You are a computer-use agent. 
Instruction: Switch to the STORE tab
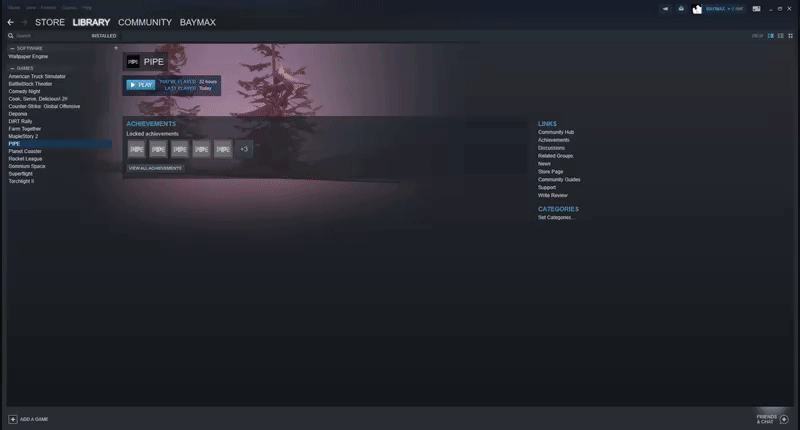[x=50, y=22]
